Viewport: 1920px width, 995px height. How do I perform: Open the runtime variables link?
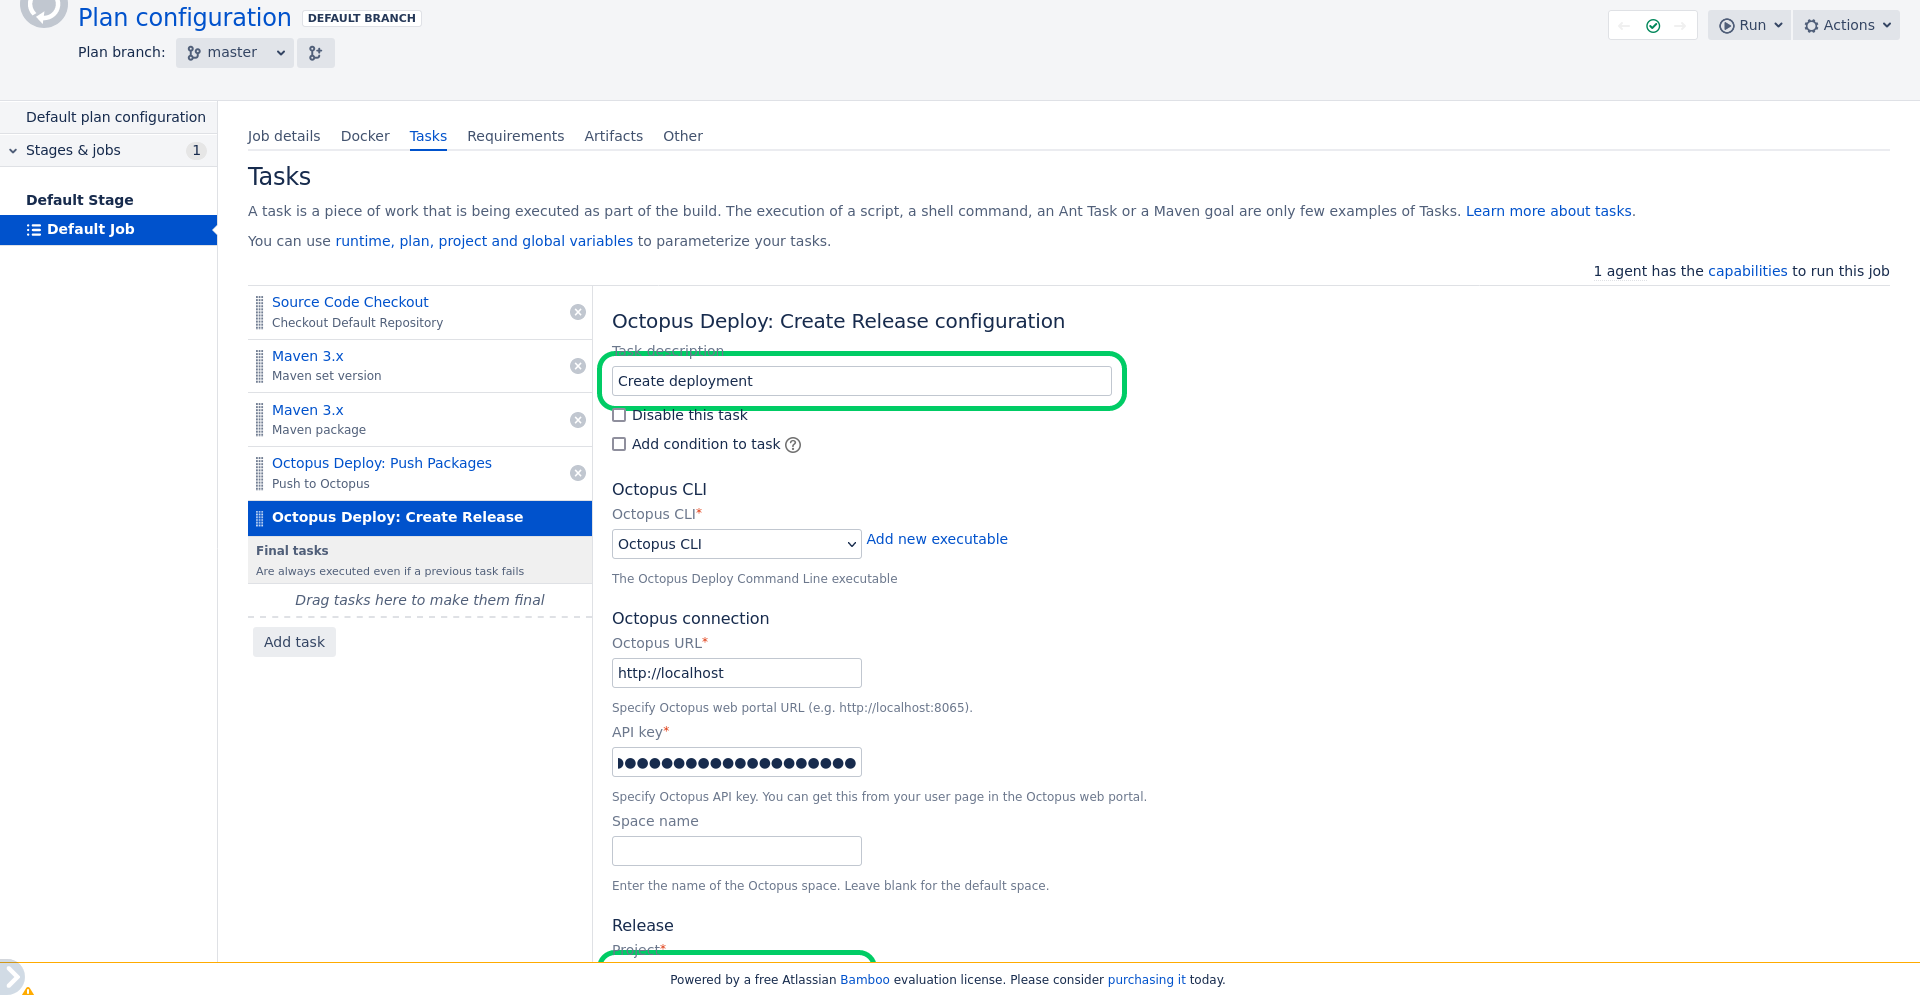(362, 241)
